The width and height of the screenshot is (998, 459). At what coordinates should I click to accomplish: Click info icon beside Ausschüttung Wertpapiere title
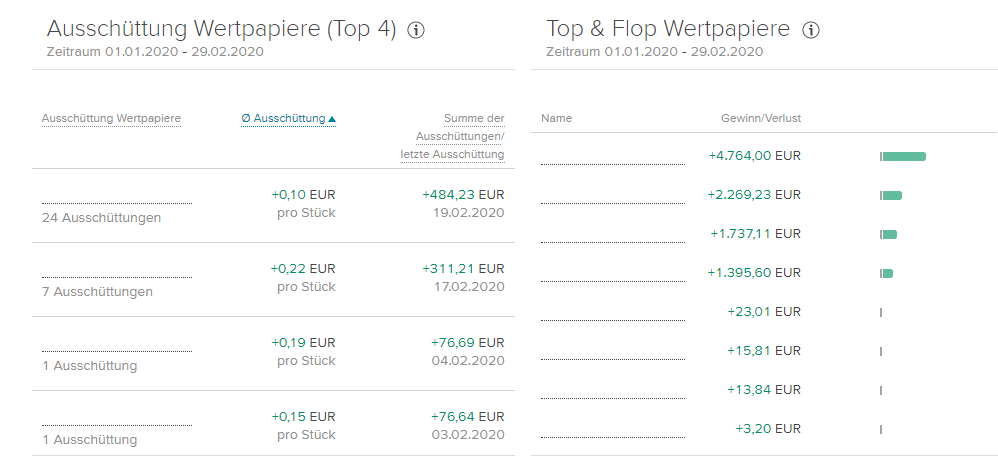417,30
